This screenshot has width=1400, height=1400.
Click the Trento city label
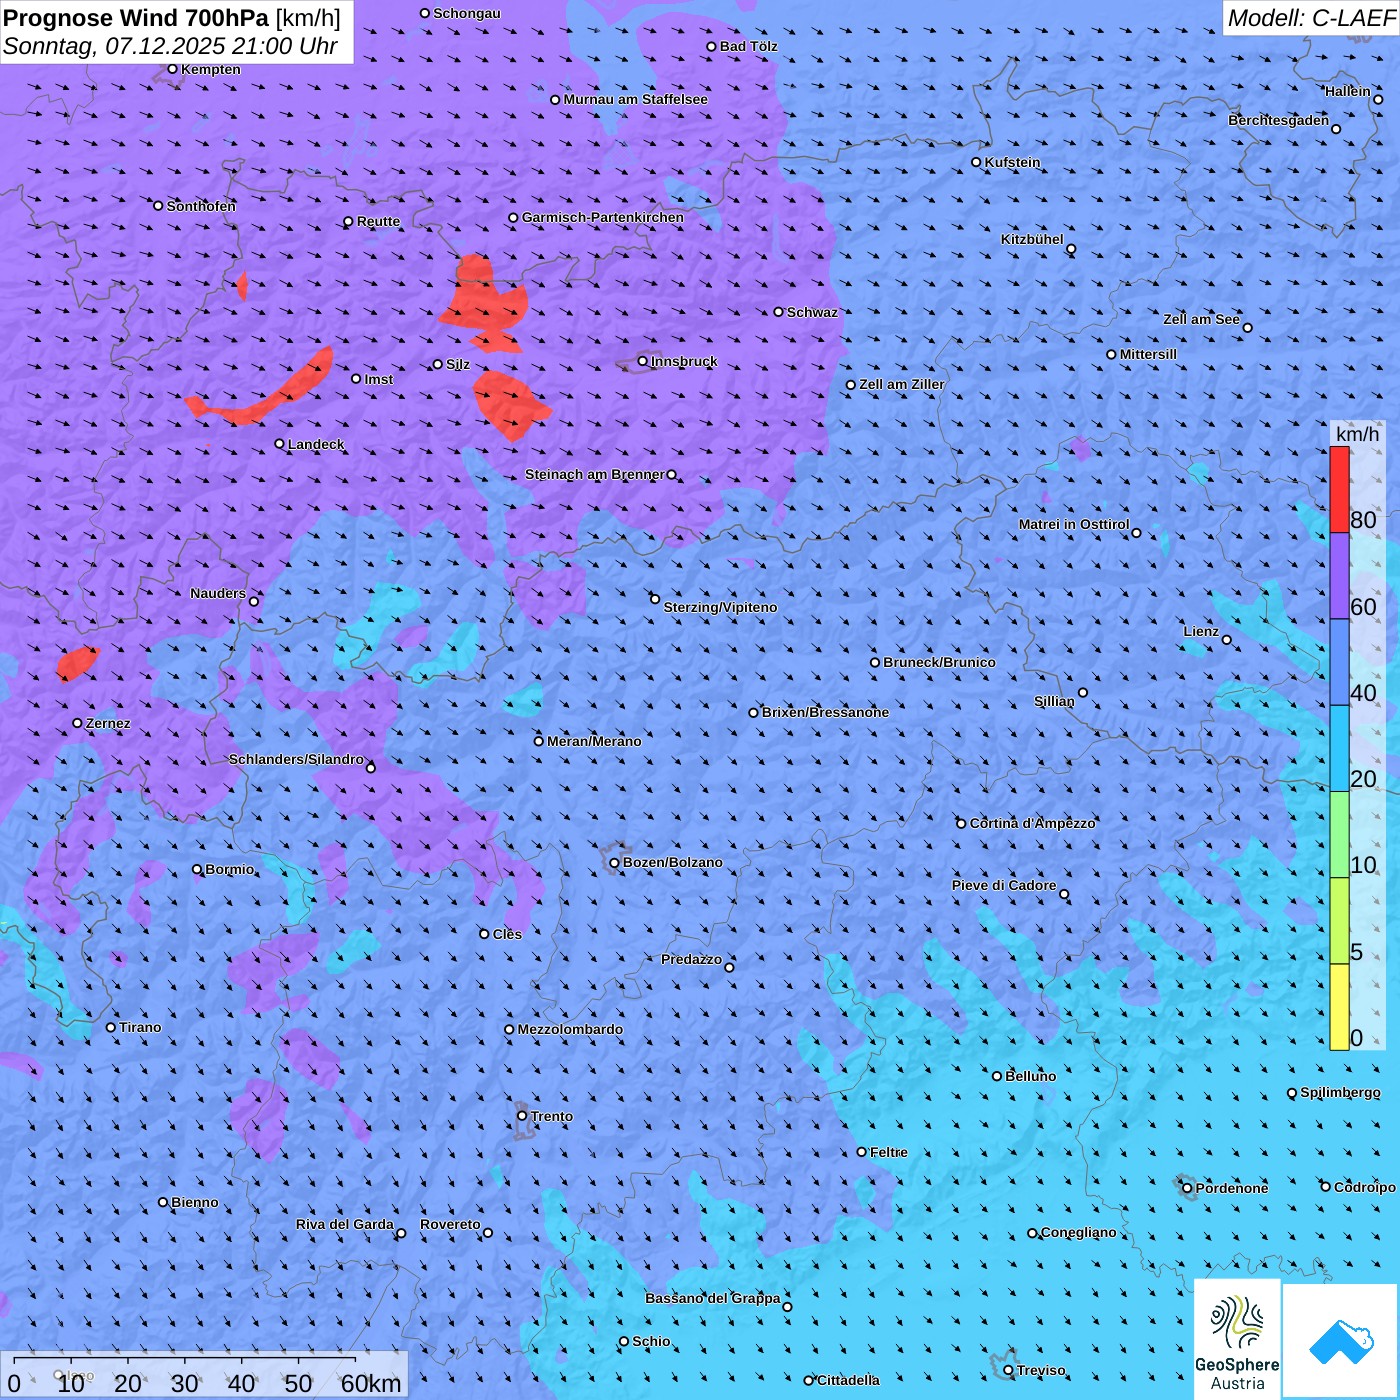tap(552, 1116)
